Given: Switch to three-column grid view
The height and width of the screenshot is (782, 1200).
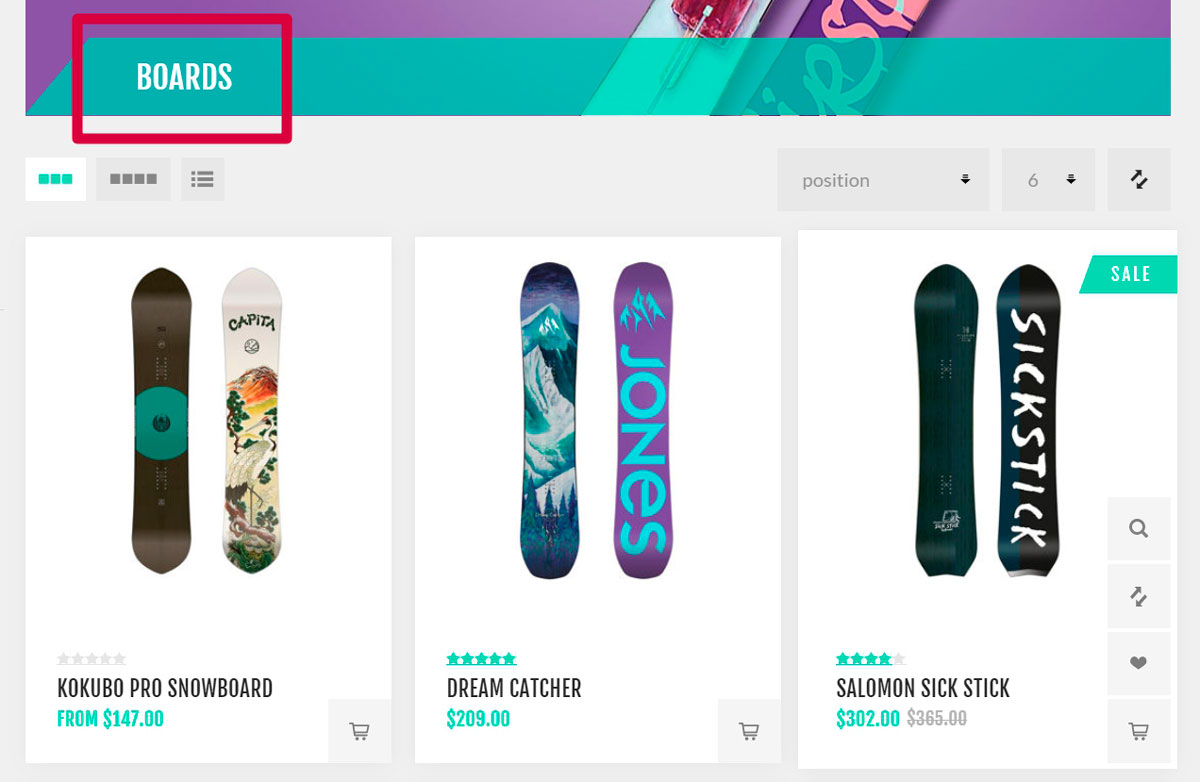Looking at the screenshot, I should pyautogui.click(x=55, y=180).
